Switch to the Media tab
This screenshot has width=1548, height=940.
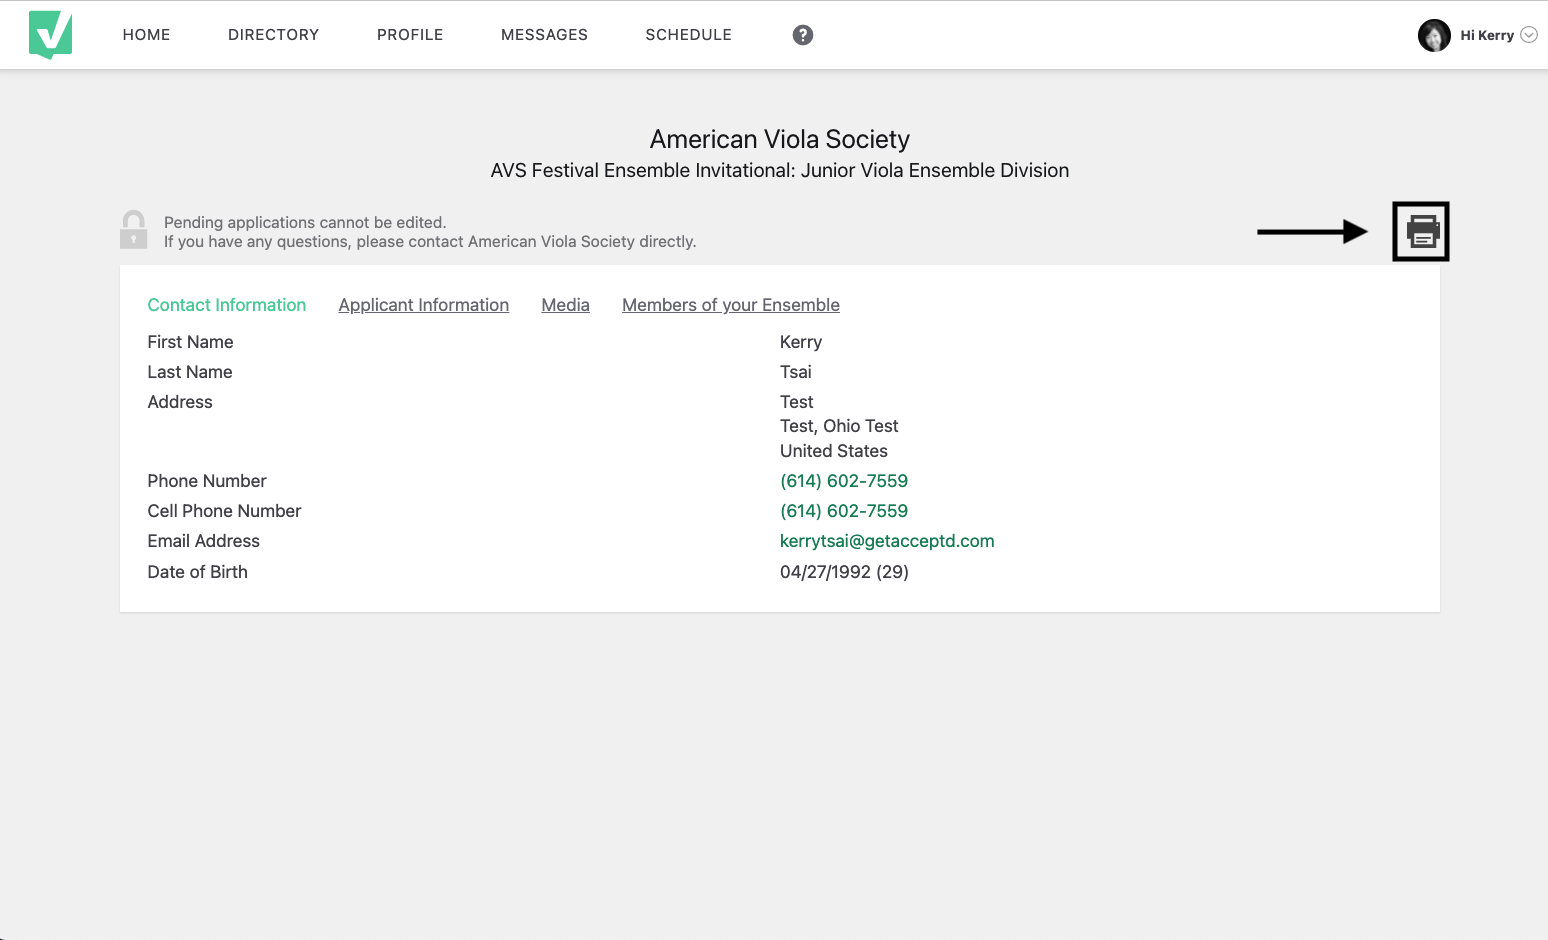566,305
